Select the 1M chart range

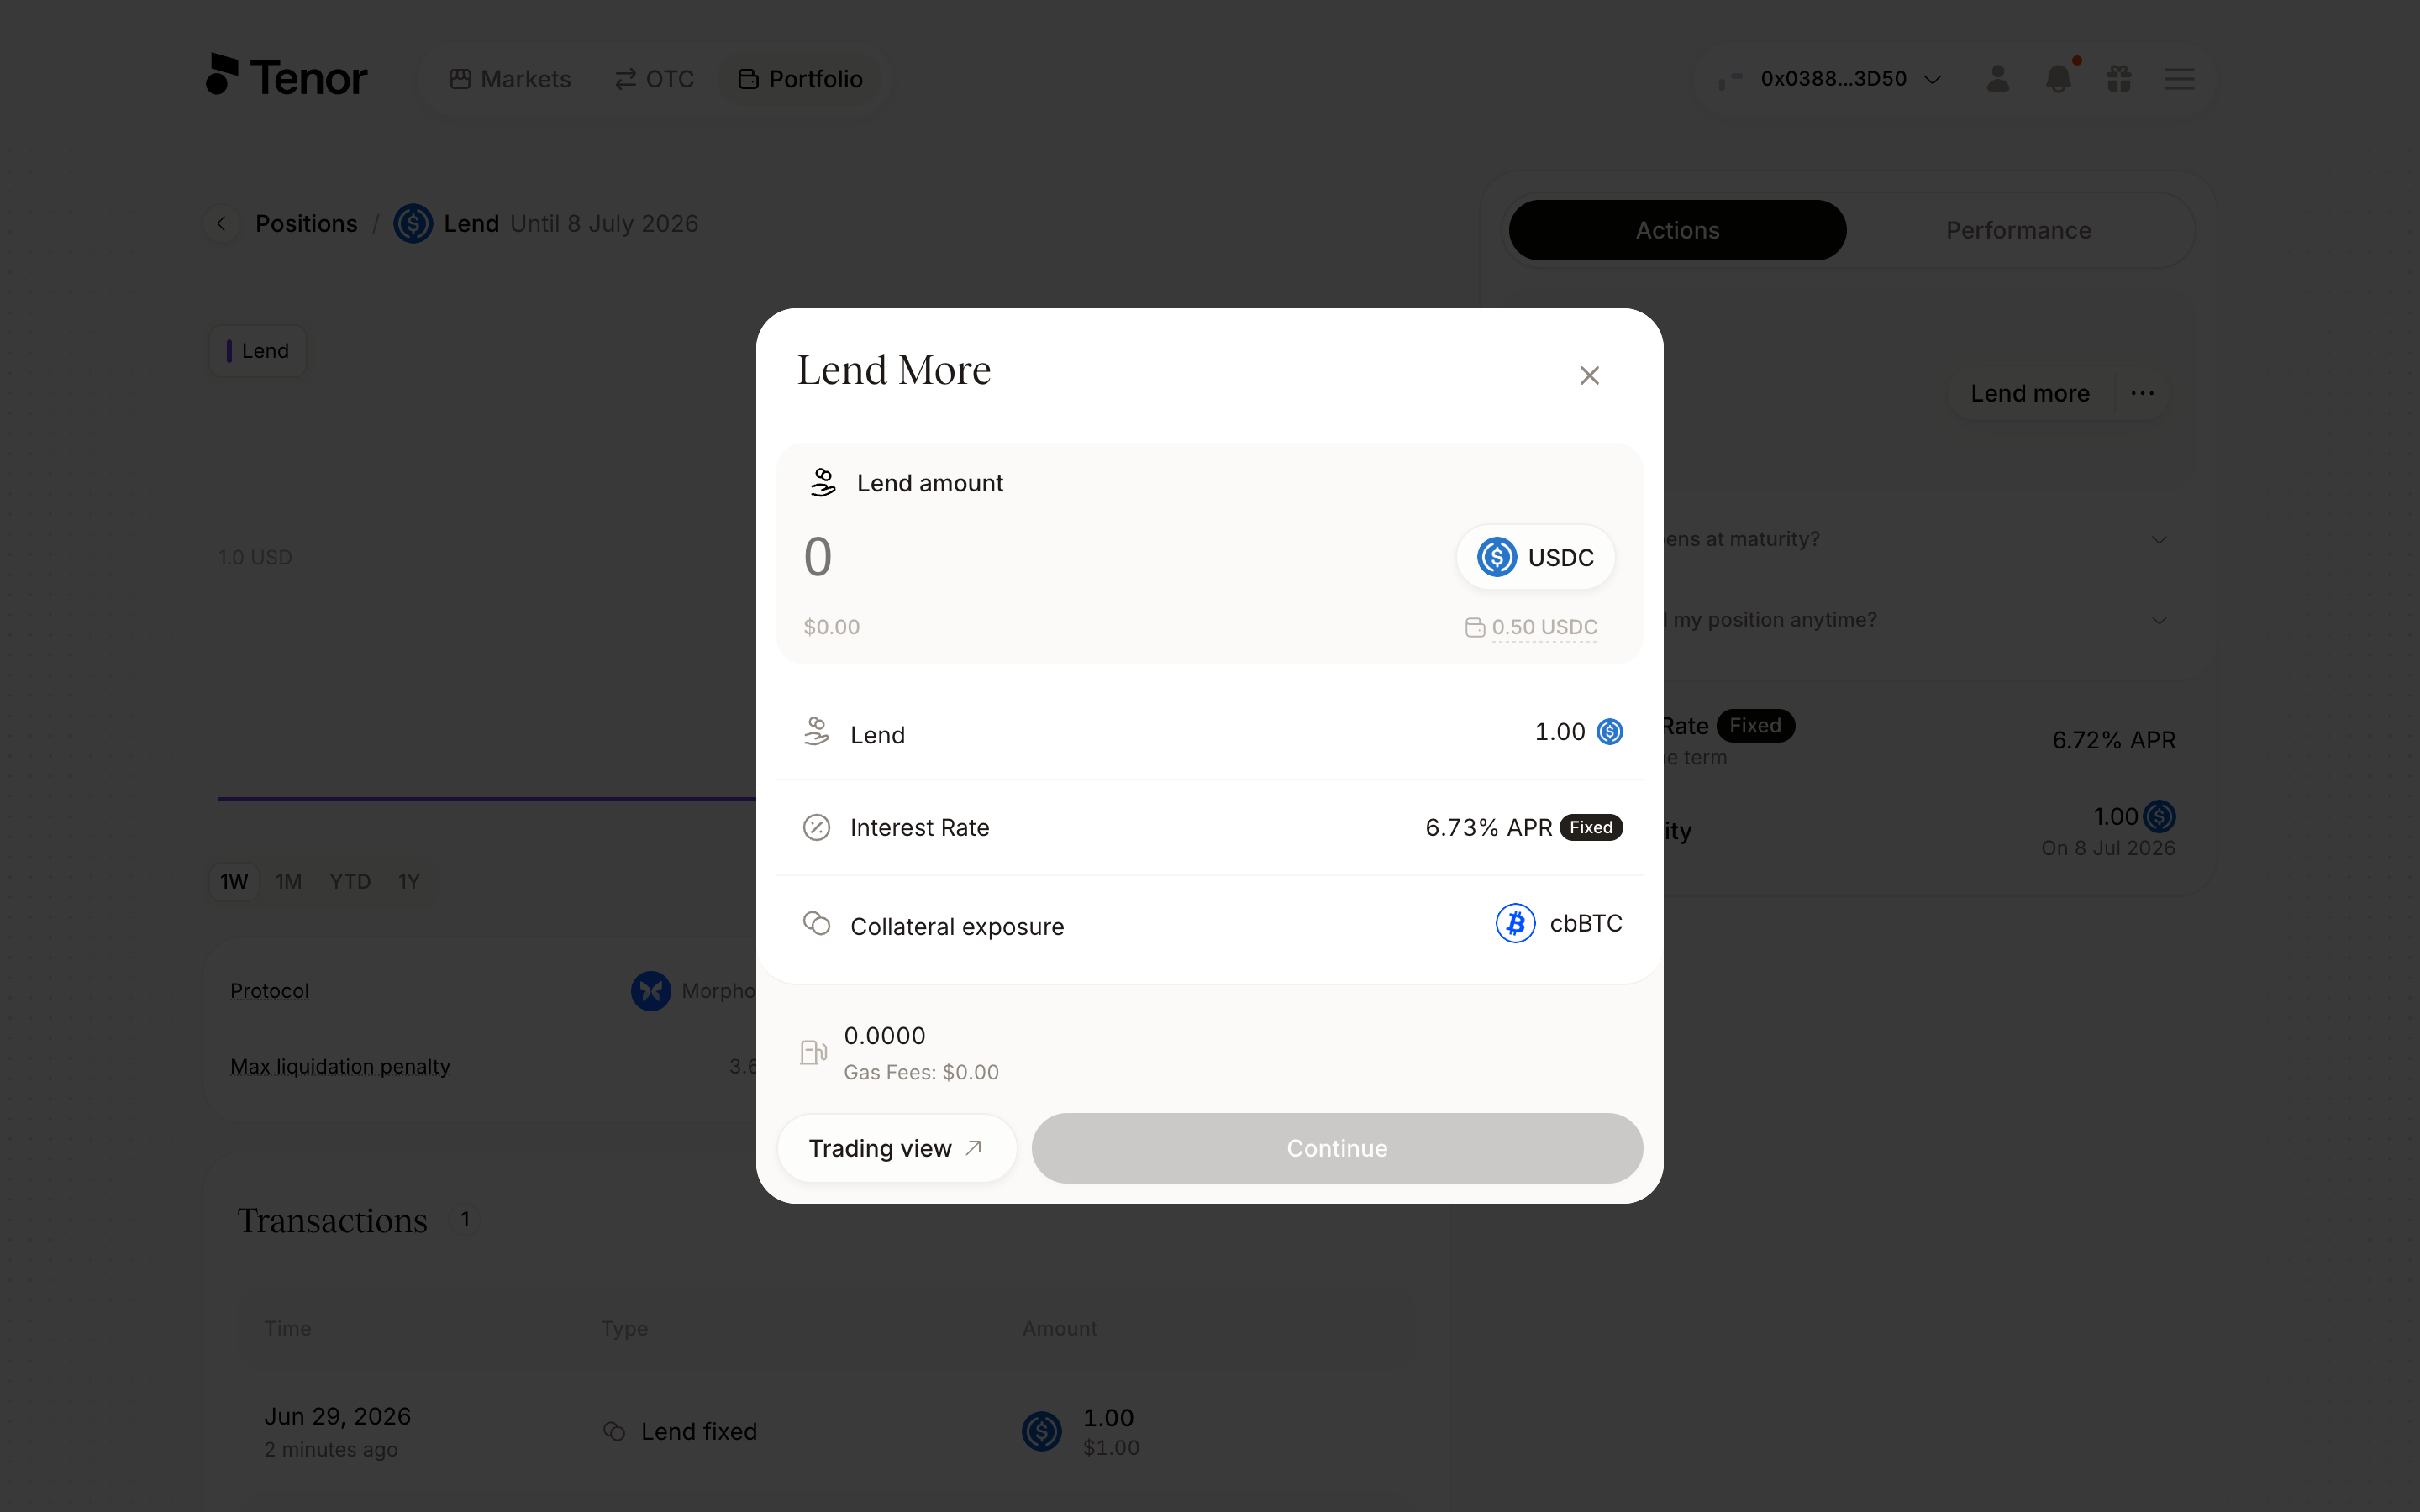[289, 881]
